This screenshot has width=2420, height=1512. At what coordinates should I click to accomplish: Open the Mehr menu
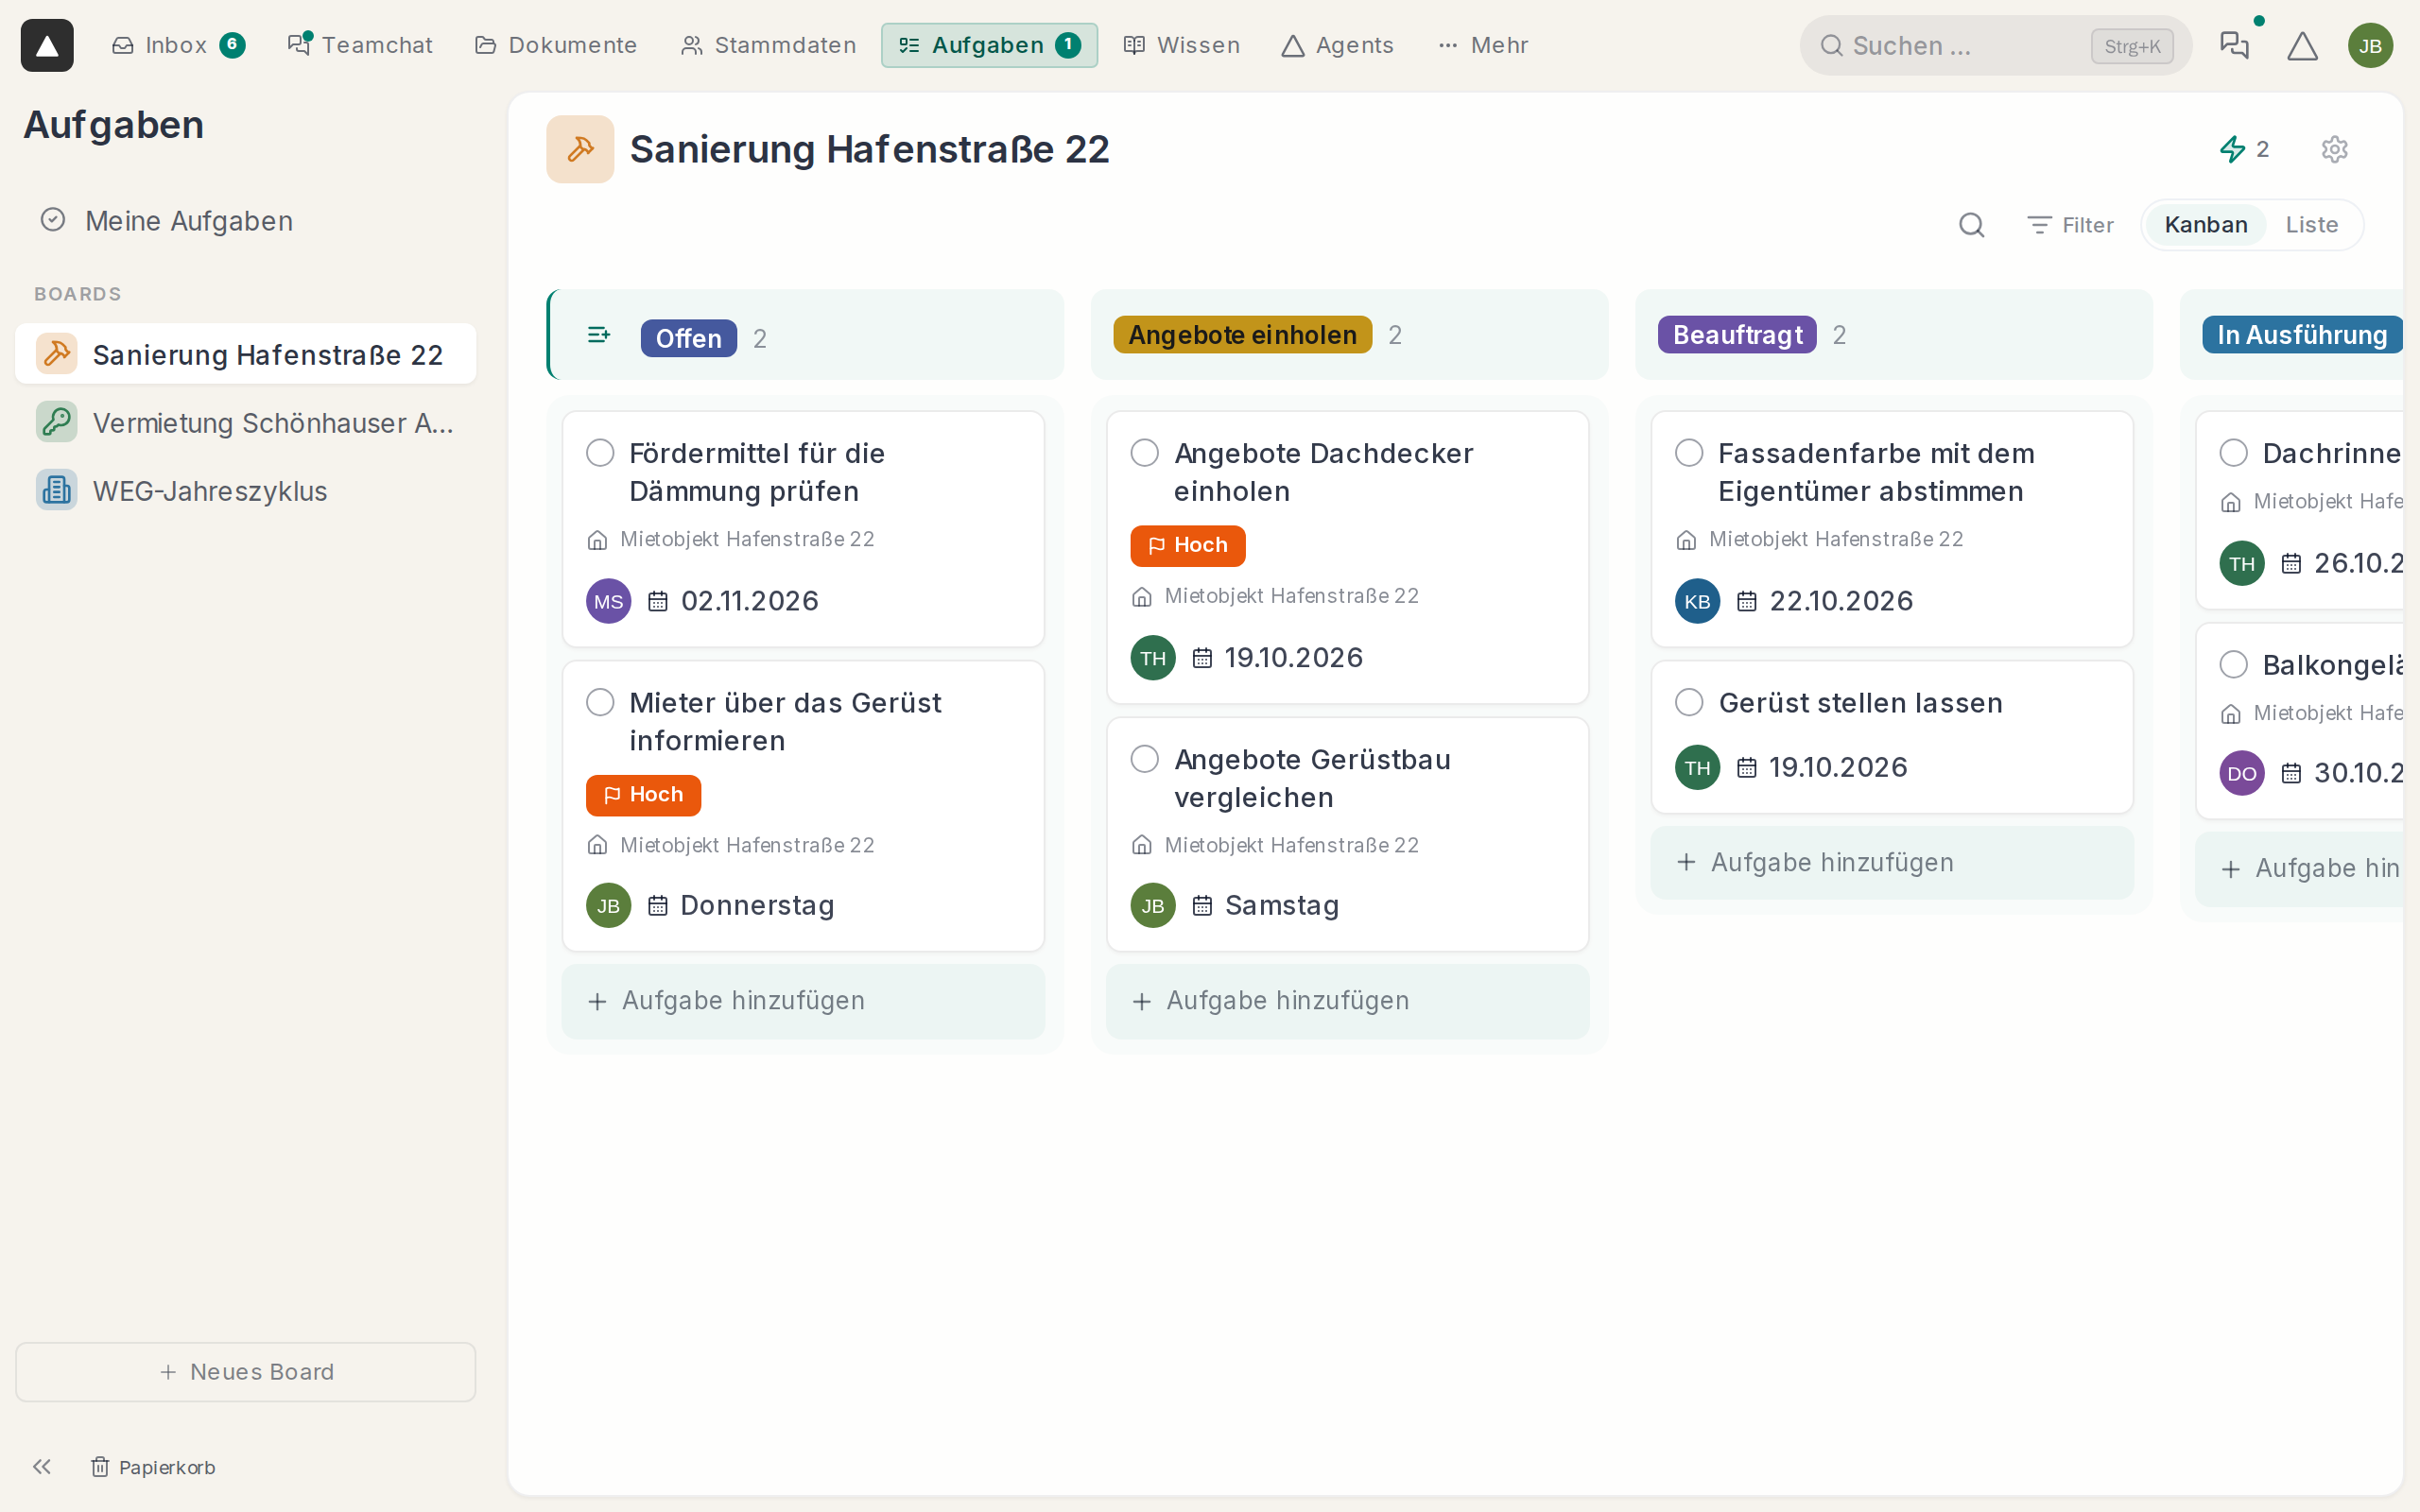[x=1483, y=45]
